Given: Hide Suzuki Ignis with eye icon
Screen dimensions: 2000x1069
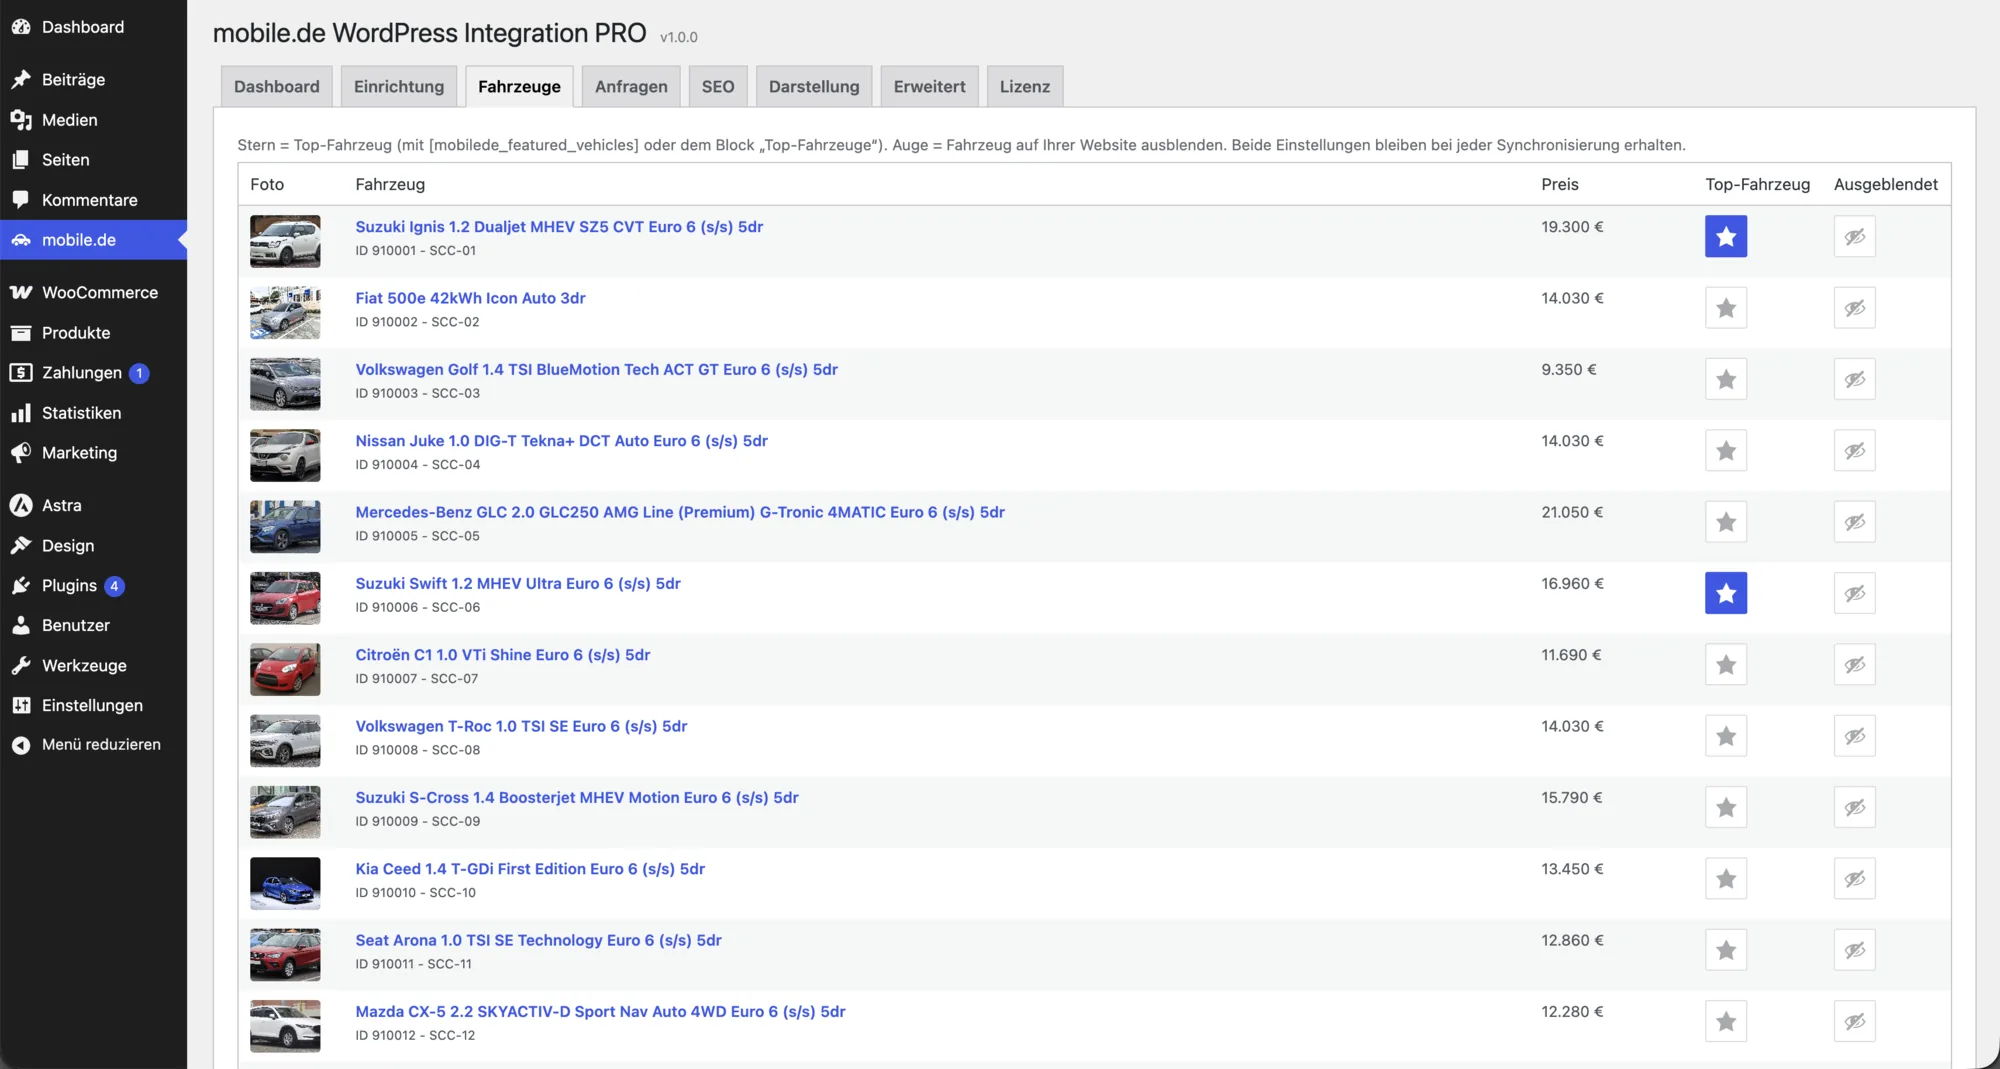Looking at the screenshot, I should tap(1855, 237).
